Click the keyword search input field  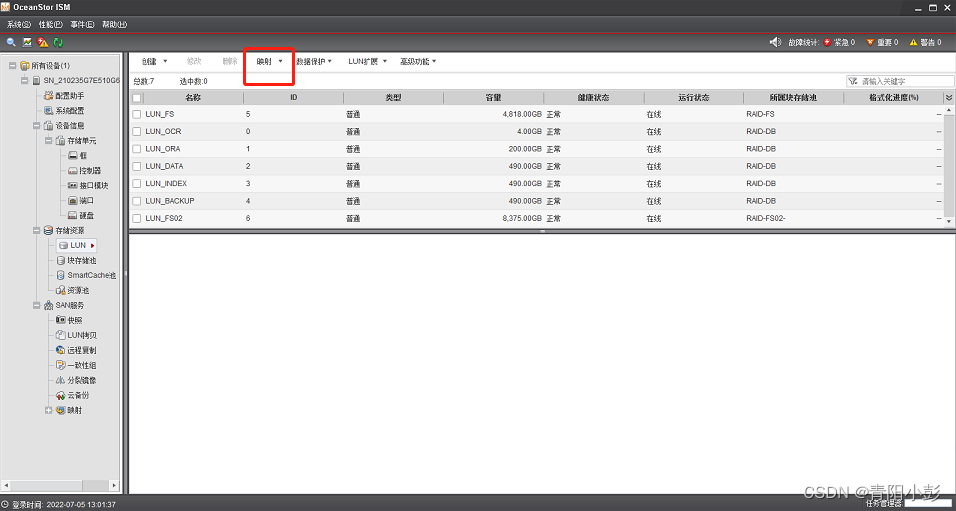(x=900, y=81)
